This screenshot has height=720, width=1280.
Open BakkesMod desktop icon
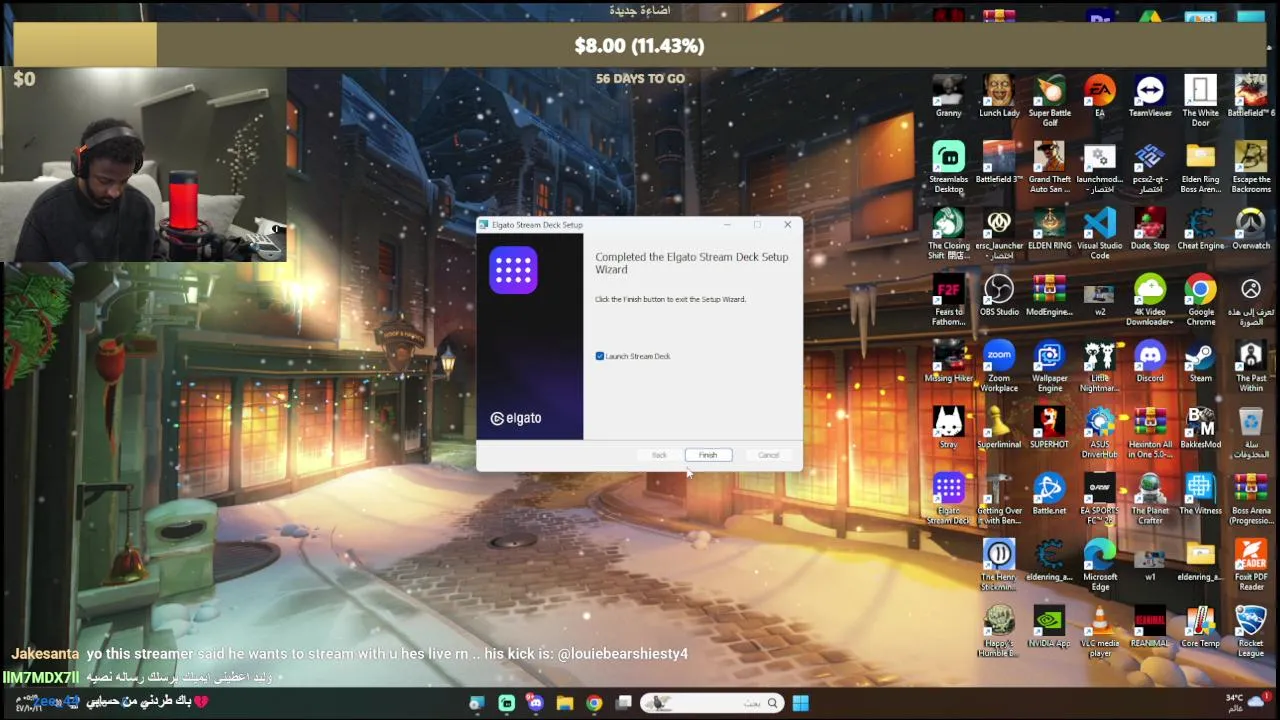1200,428
